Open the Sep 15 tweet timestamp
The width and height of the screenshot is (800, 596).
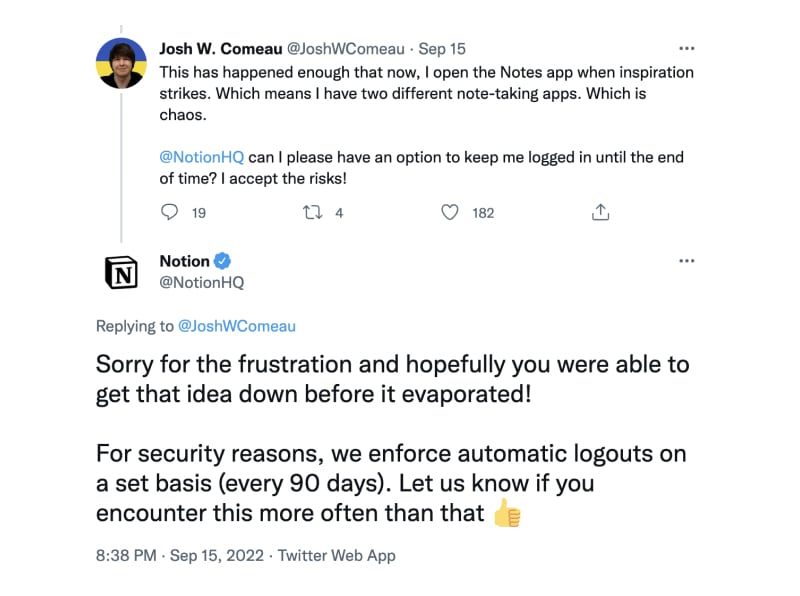[x=442, y=49]
